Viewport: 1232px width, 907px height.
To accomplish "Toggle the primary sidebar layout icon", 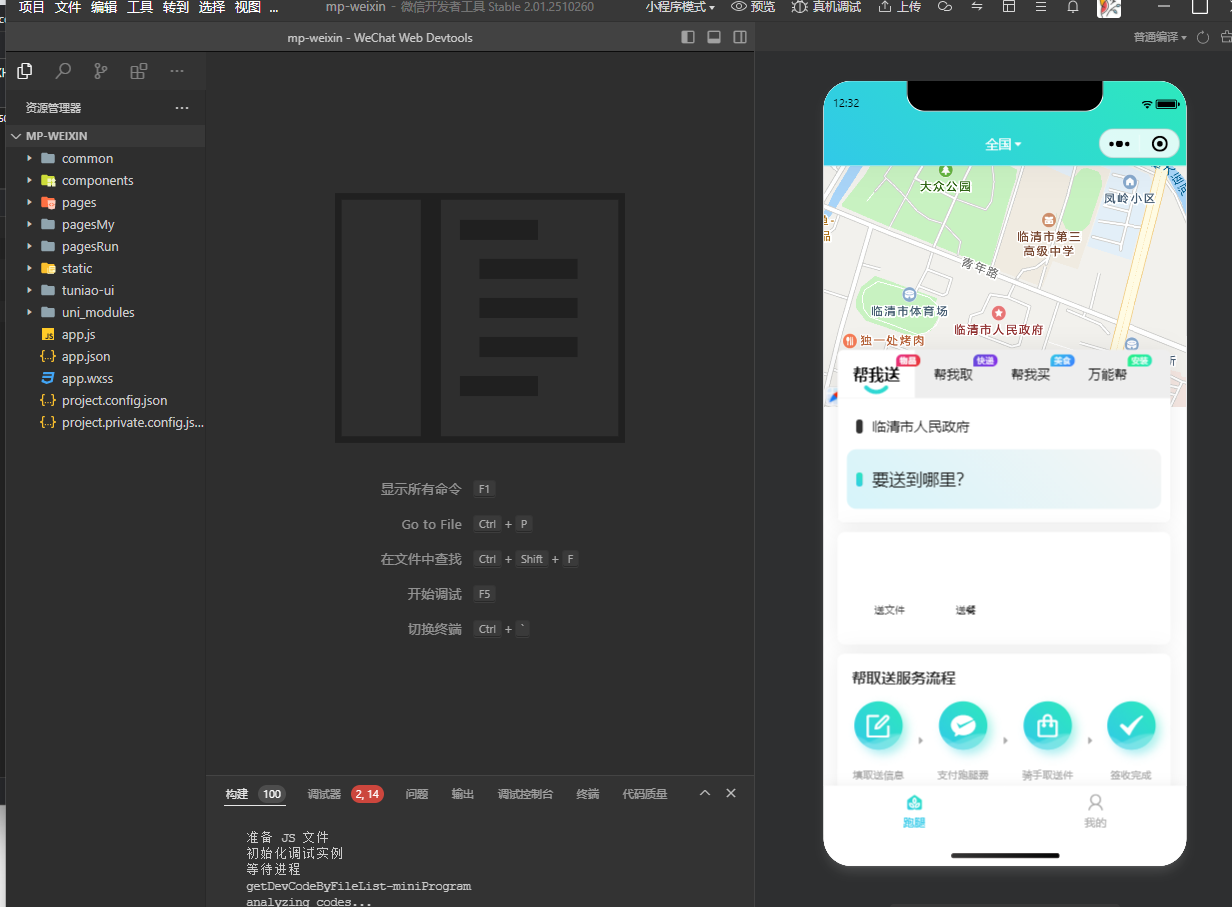I will (x=688, y=37).
